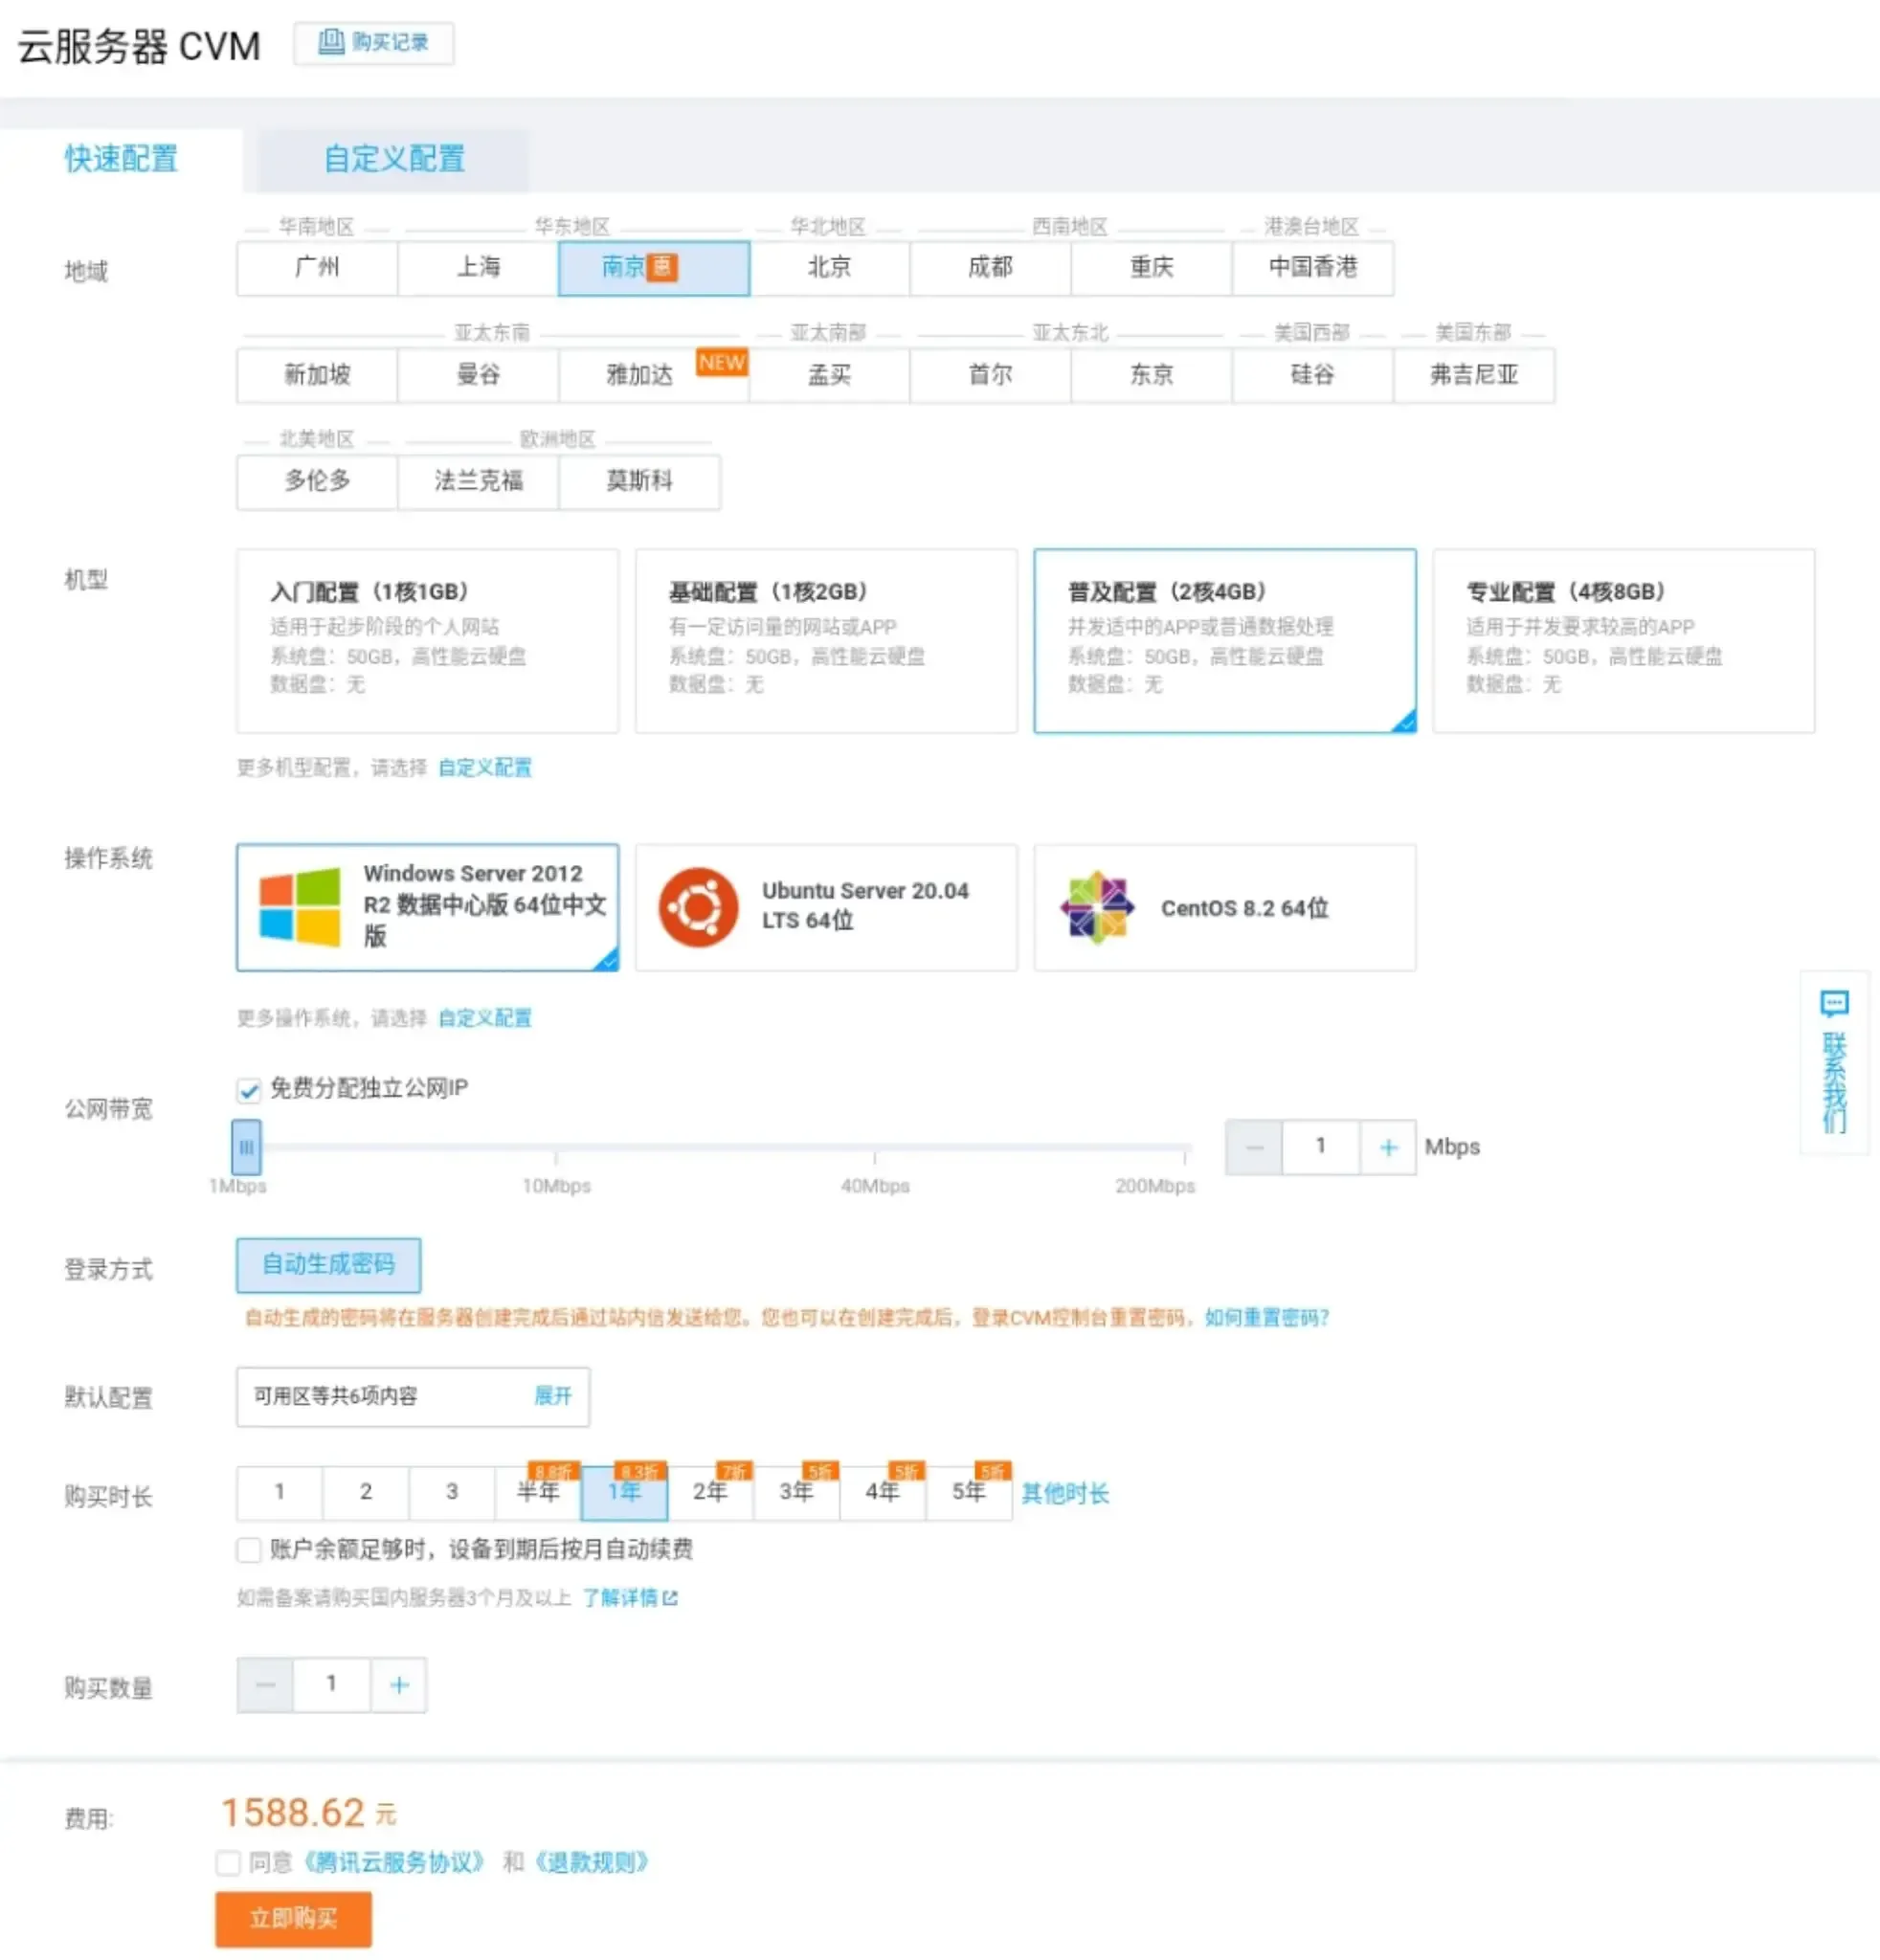Open purchase records via 购买记录 button
The width and height of the screenshot is (1880, 1960).
pos(373,43)
